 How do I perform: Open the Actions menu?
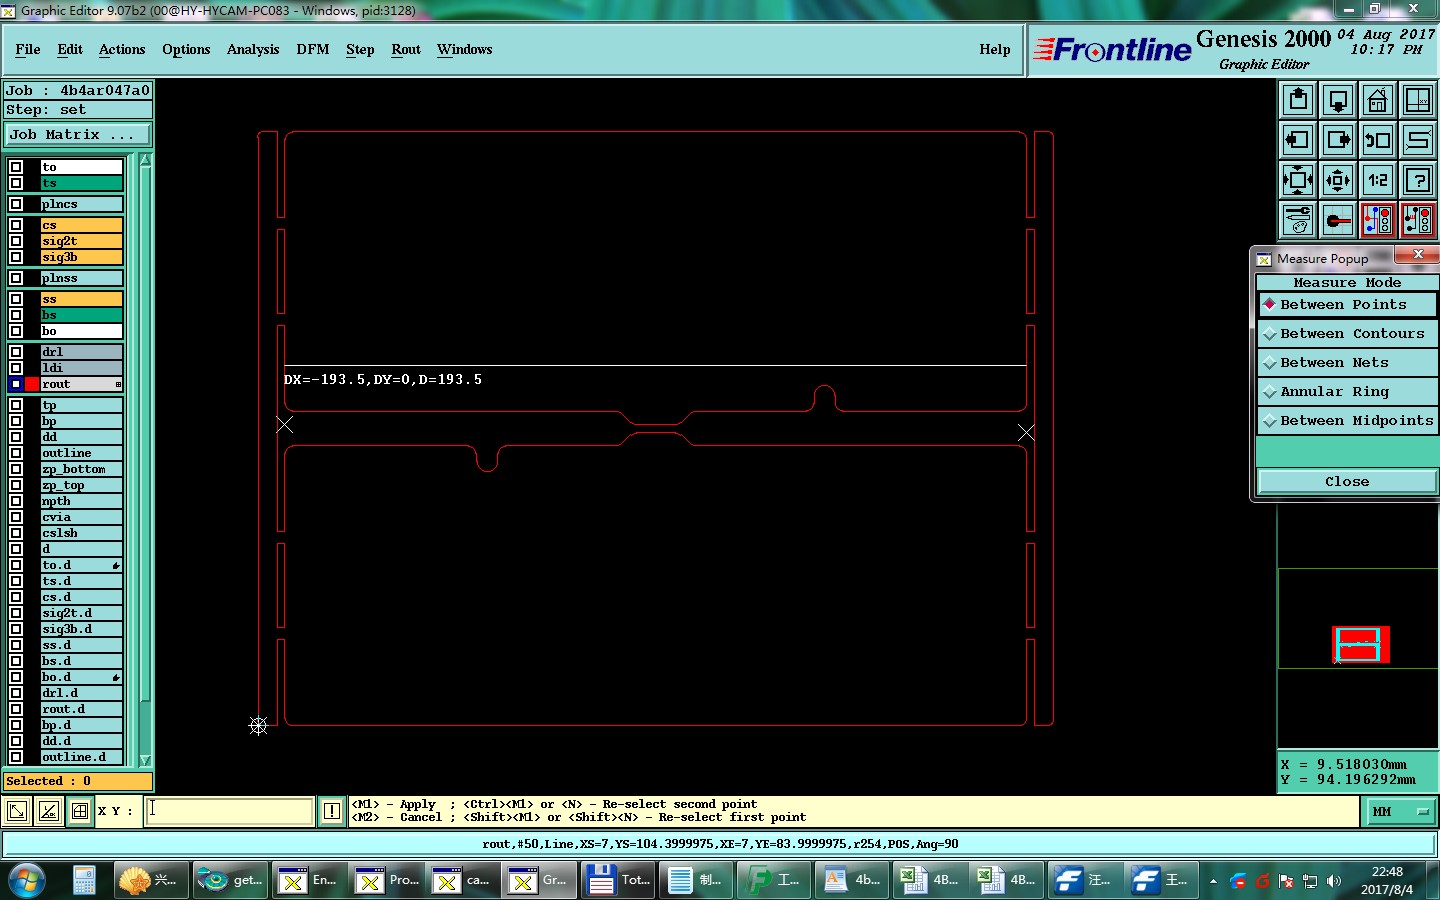coord(122,49)
